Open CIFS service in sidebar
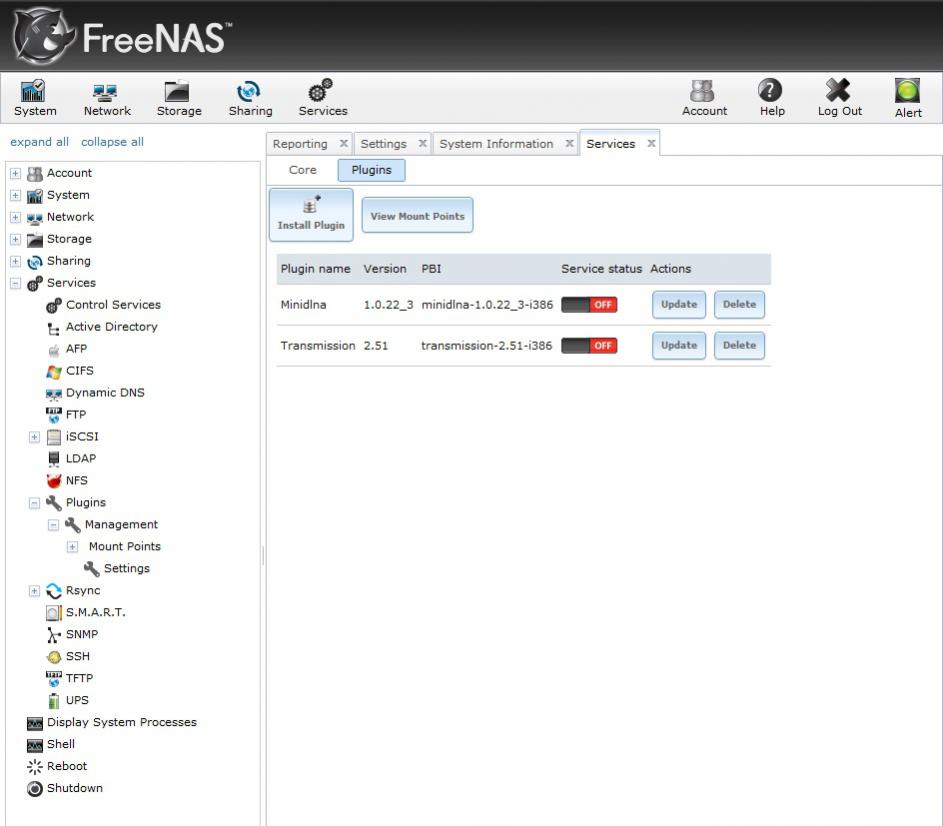This screenshot has height=826, width=943. coord(70,371)
